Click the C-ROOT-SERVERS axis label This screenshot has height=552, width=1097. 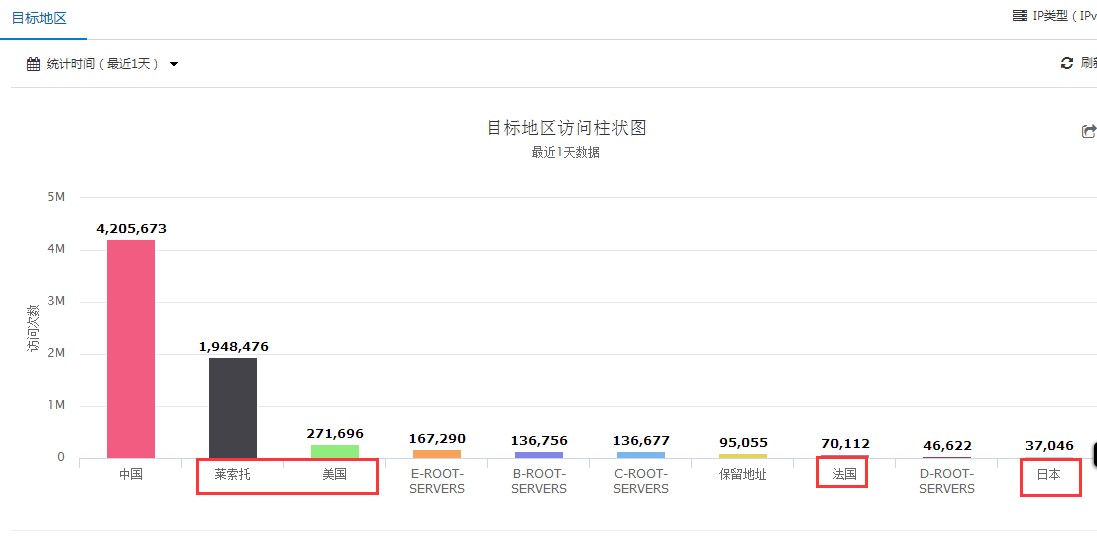tap(641, 481)
